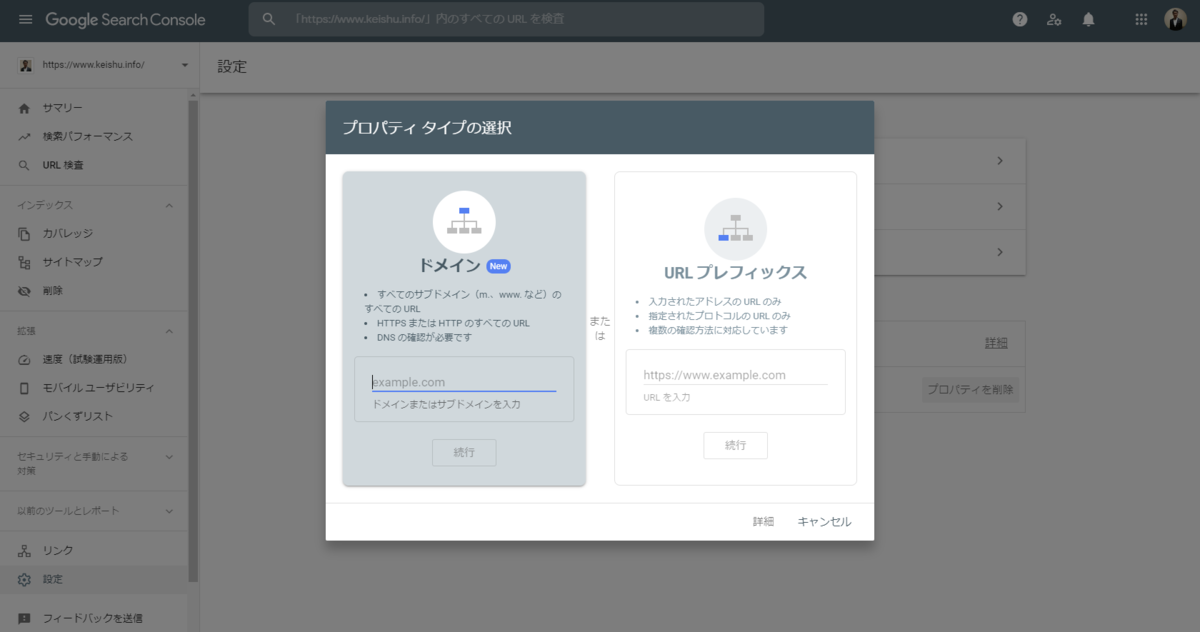
Task: Click the home icon beside サマリー
Action: pos(25,108)
